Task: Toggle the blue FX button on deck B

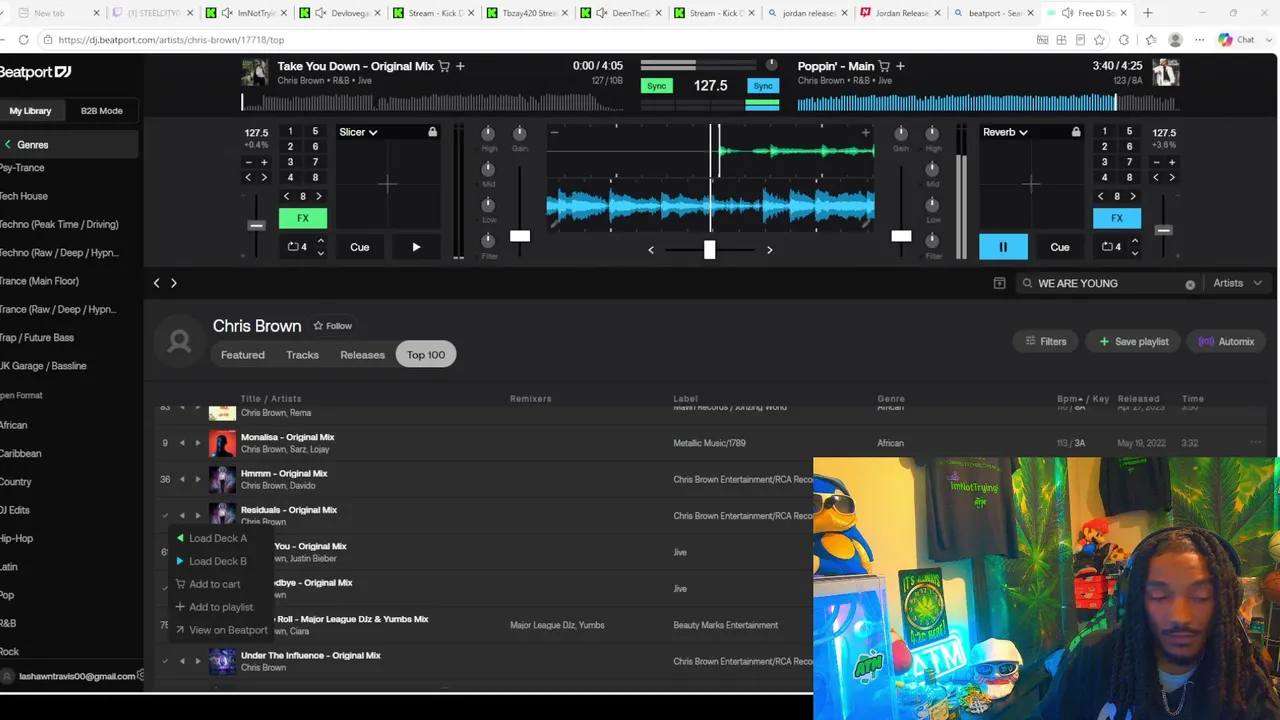Action: [1117, 218]
